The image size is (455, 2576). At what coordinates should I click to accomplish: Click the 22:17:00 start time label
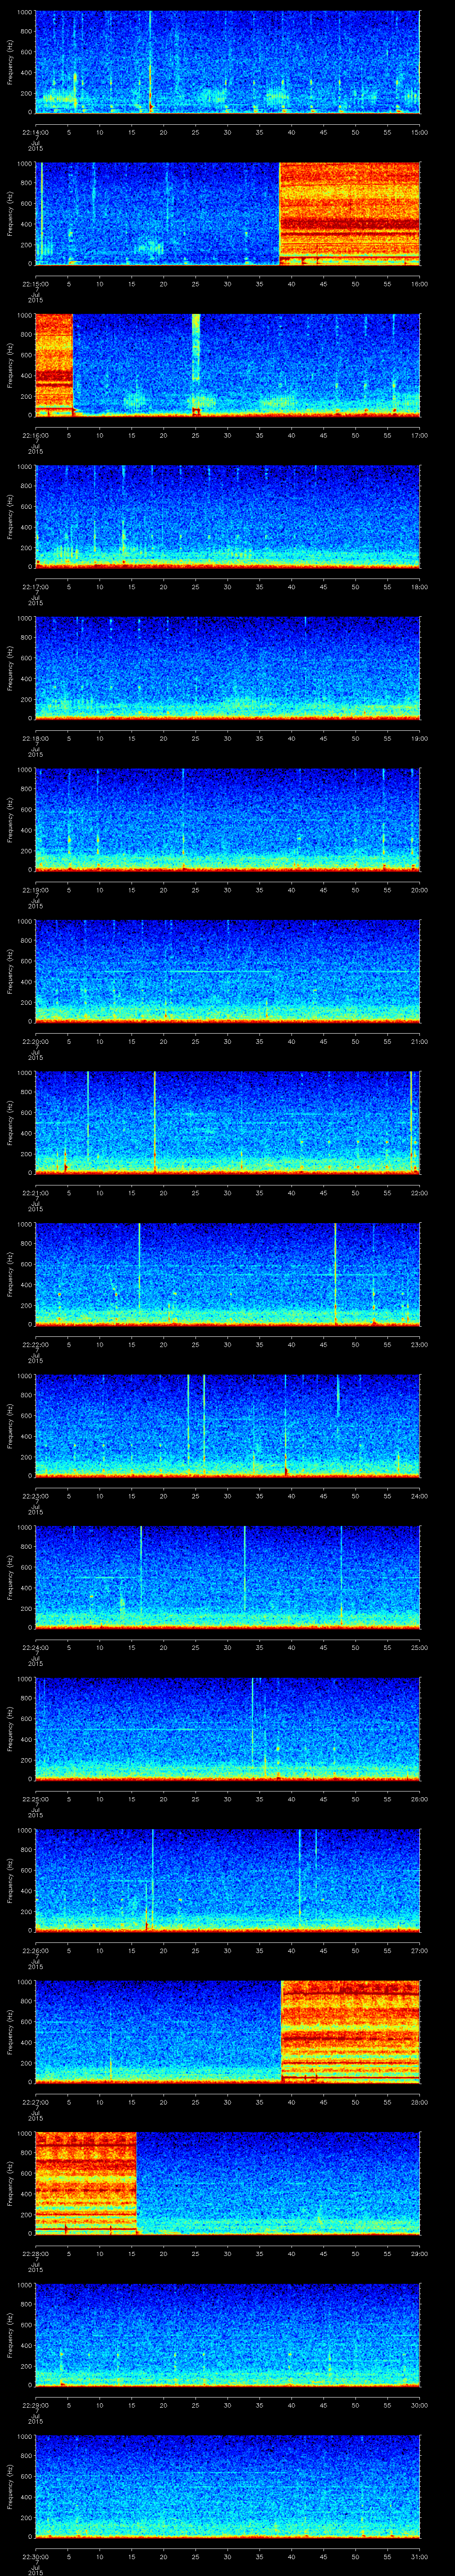tap(36, 588)
